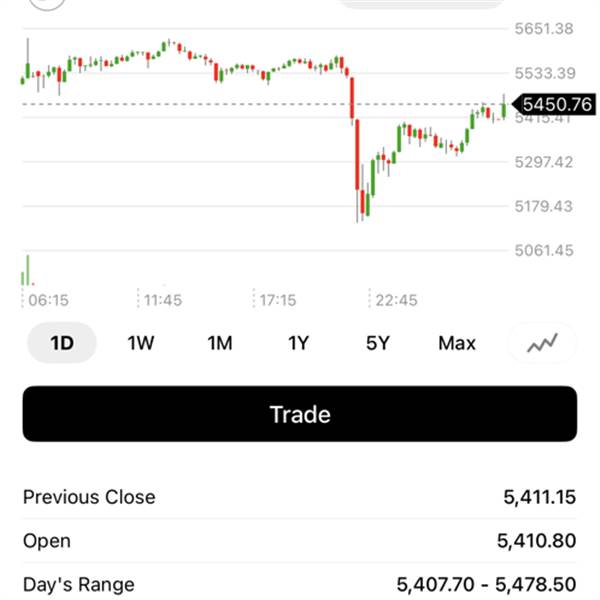Click the 22:45 time axis label

point(397,300)
